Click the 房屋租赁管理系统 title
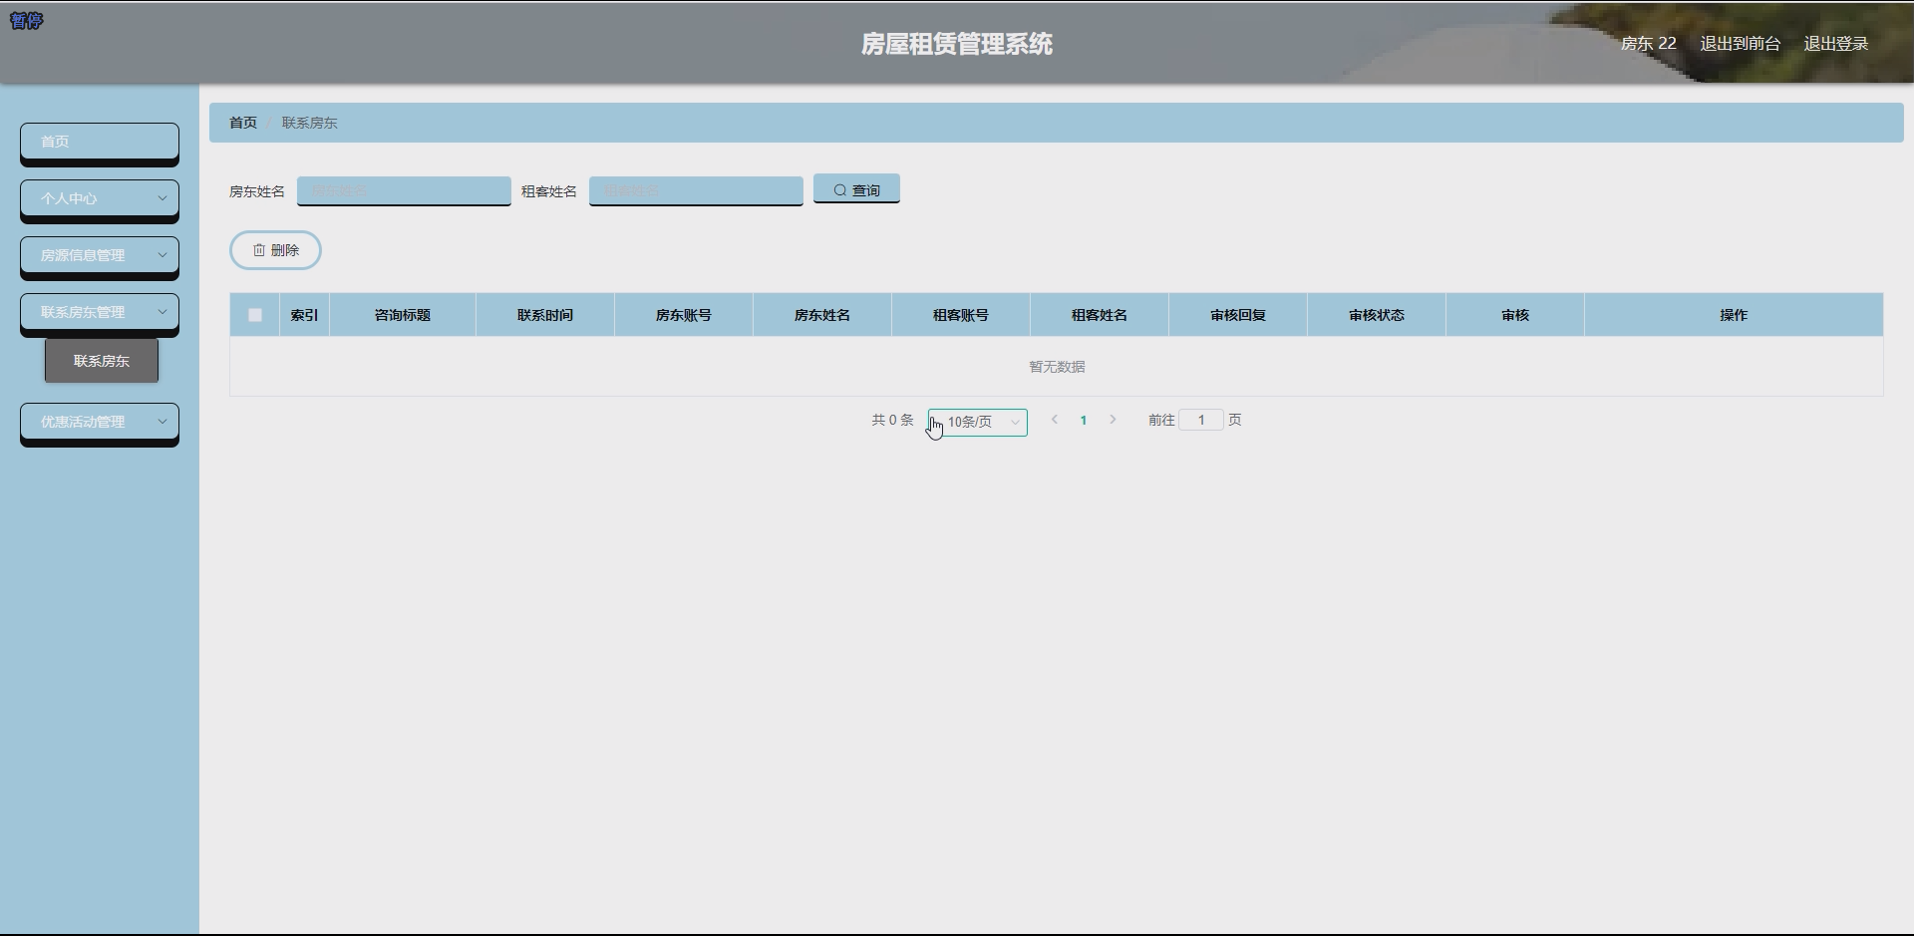 (x=957, y=44)
